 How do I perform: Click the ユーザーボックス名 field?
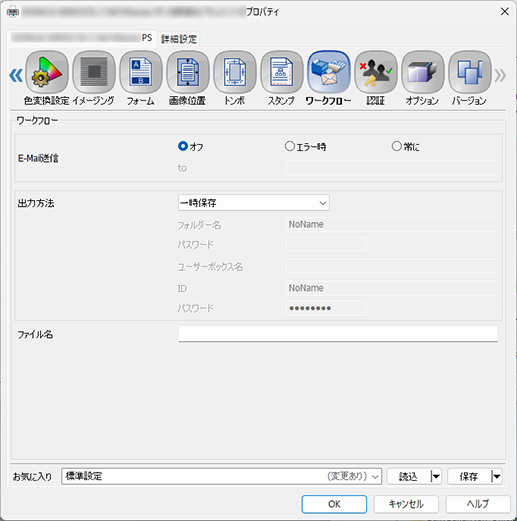click(392, 267)
